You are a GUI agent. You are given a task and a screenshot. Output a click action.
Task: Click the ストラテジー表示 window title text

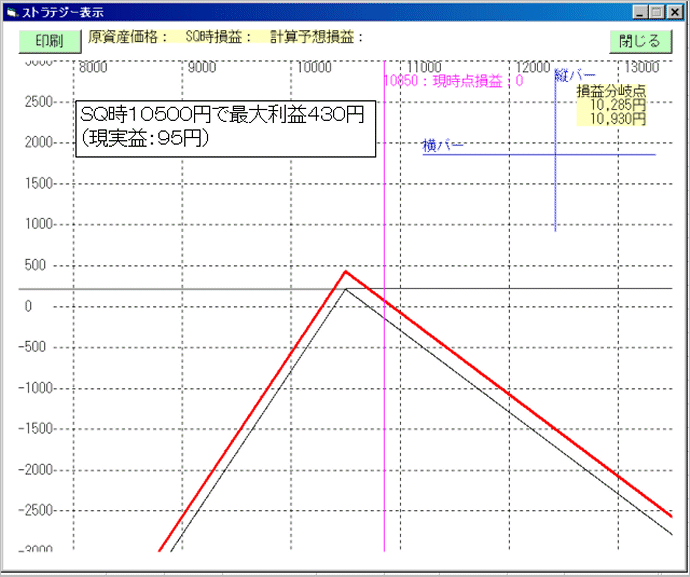click(x=62, y=13)
